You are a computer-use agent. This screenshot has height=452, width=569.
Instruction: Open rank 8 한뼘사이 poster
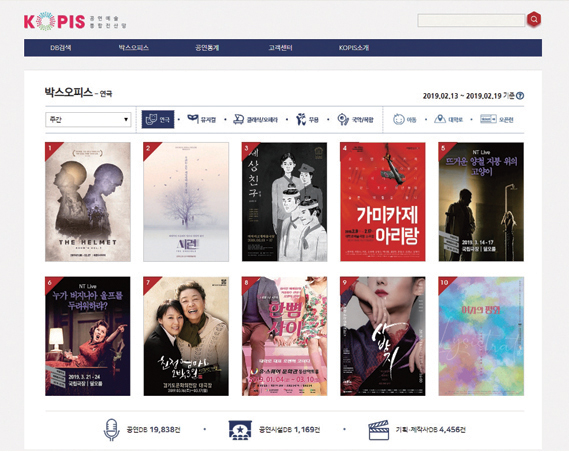pyautogui.click(x=284, y=336)
